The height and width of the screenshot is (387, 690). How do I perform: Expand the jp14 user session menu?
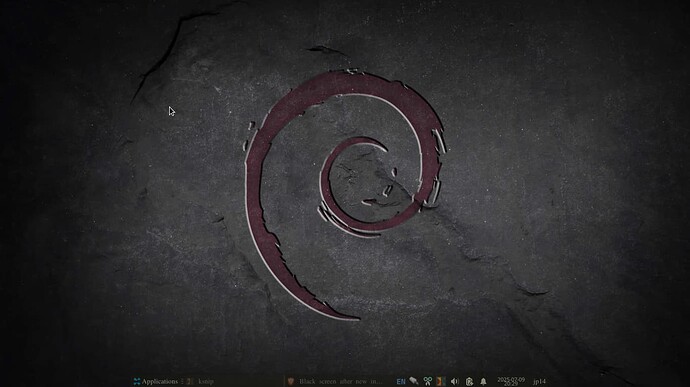point(539,381)
